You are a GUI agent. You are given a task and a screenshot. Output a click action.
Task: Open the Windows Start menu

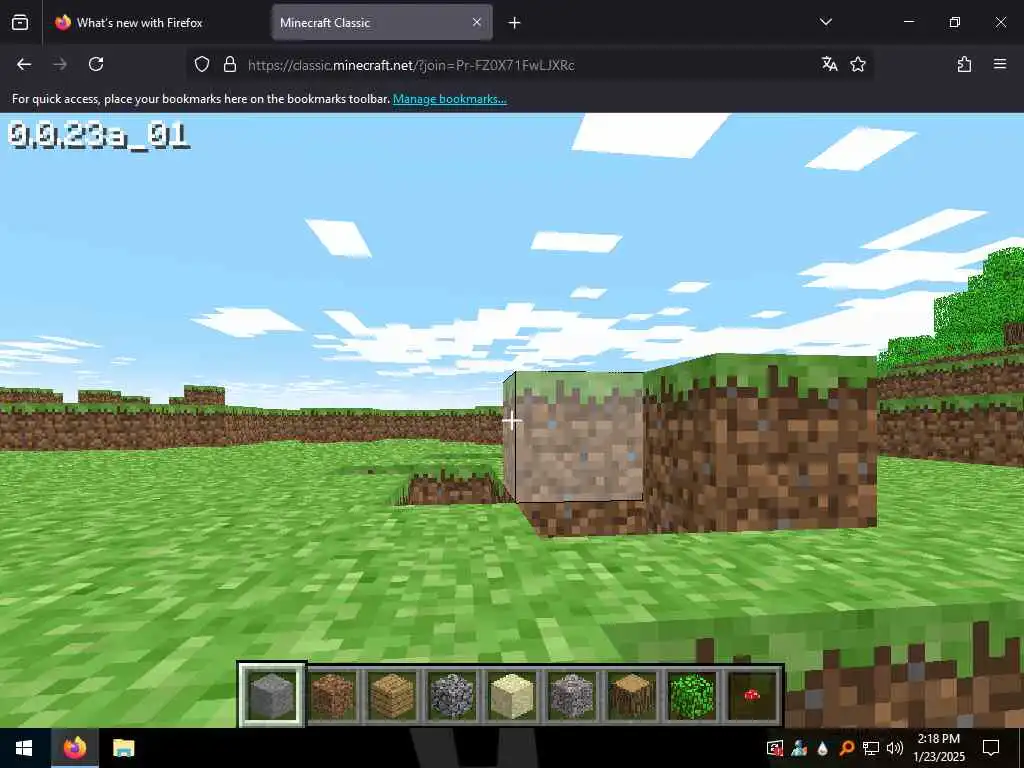(24, 748)
